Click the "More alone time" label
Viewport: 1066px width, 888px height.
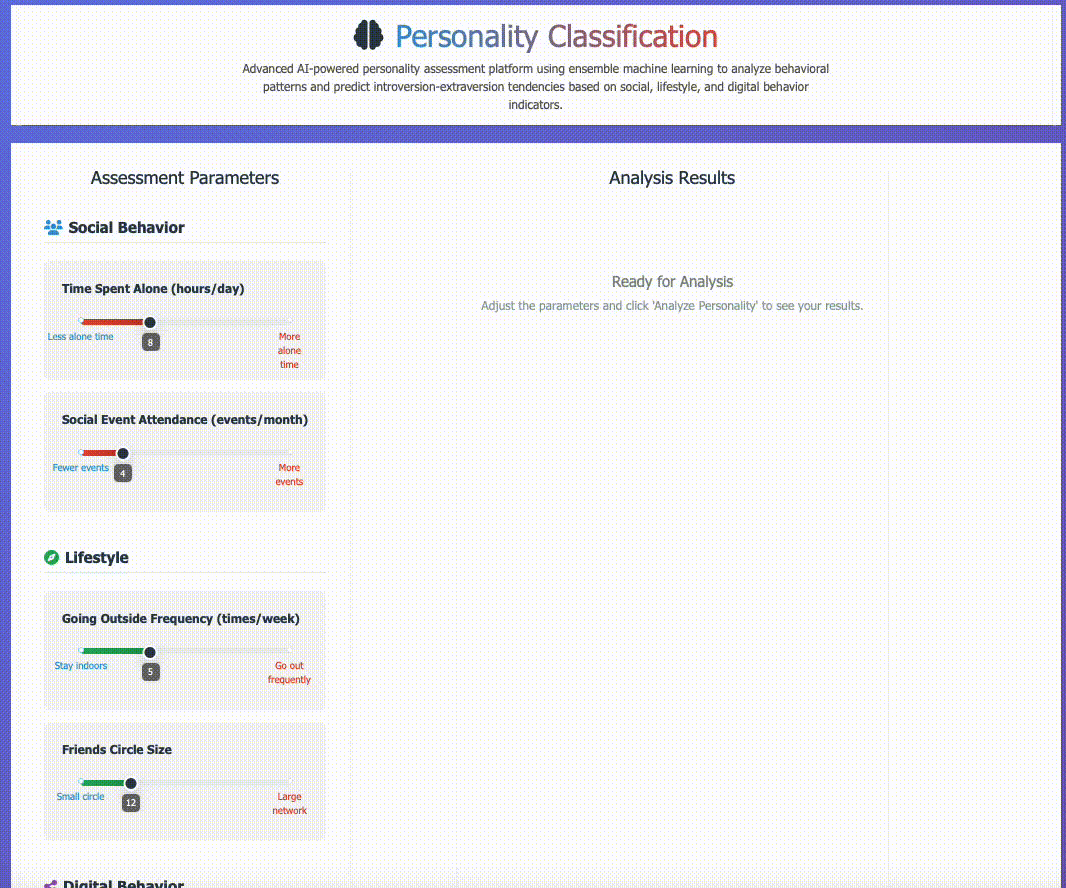click(289, 351)
